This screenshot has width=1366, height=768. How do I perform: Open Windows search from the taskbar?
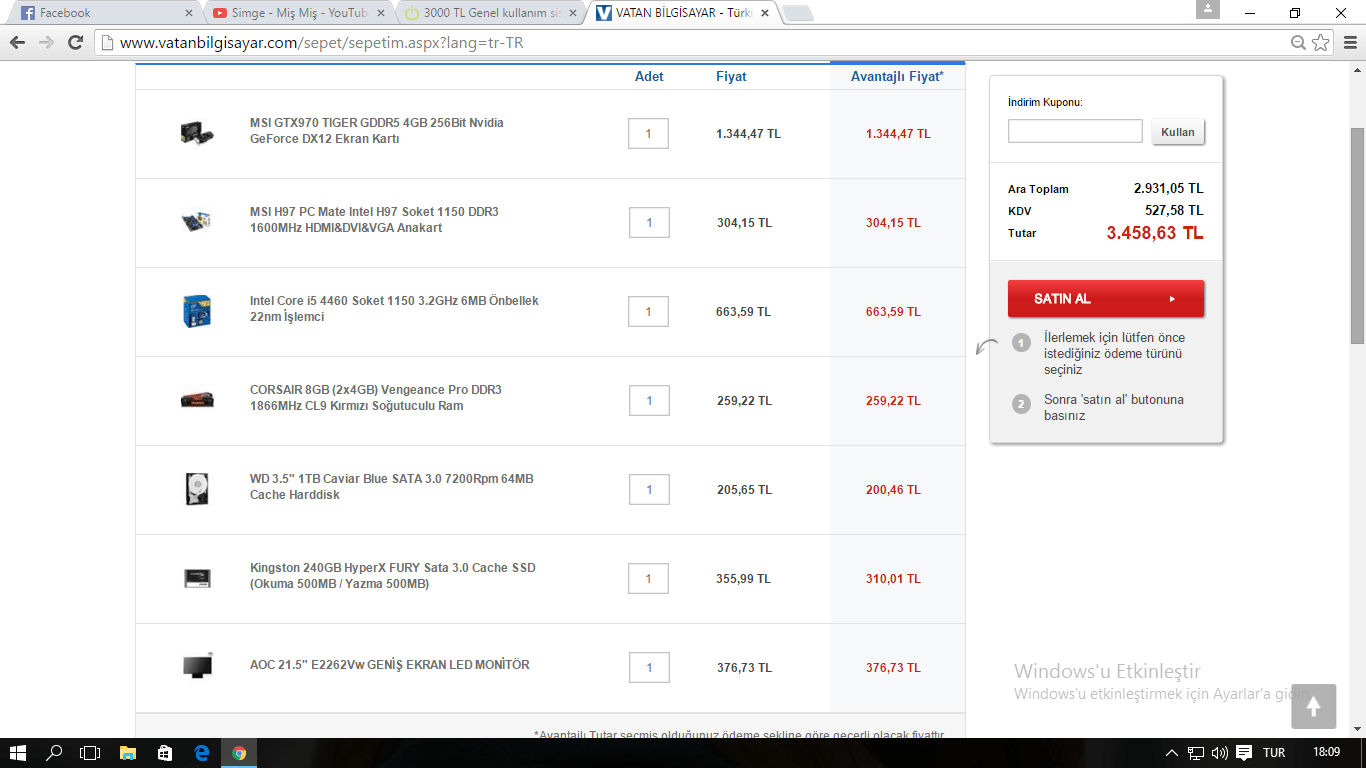point(54,753)
